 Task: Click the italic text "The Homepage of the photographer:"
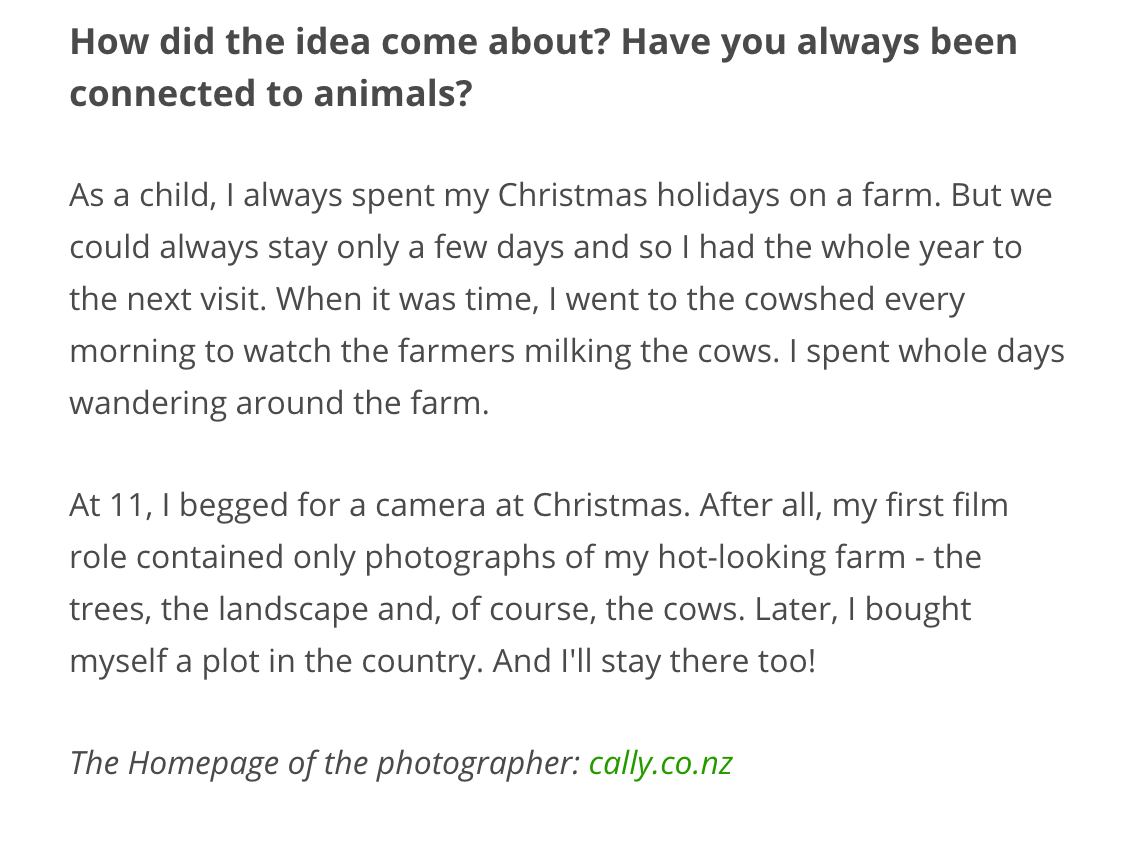click(x=324, y=763)
